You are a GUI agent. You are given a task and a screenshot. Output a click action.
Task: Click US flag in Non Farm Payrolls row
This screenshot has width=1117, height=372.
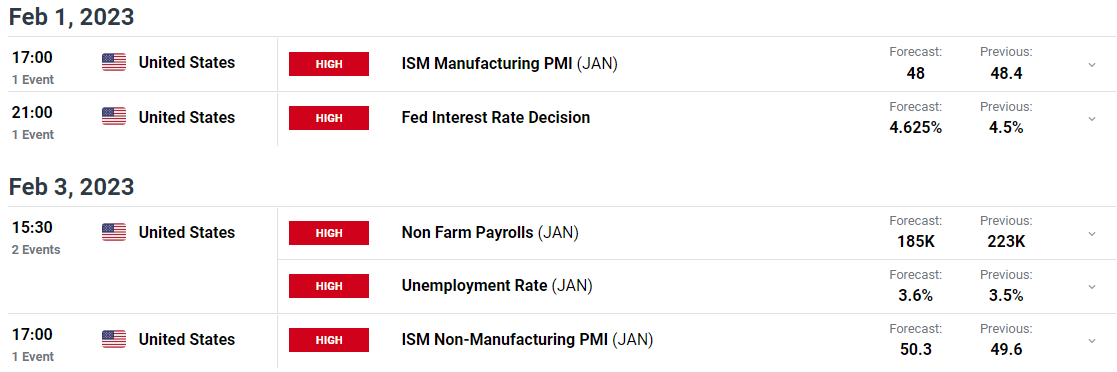click(114, 232)
